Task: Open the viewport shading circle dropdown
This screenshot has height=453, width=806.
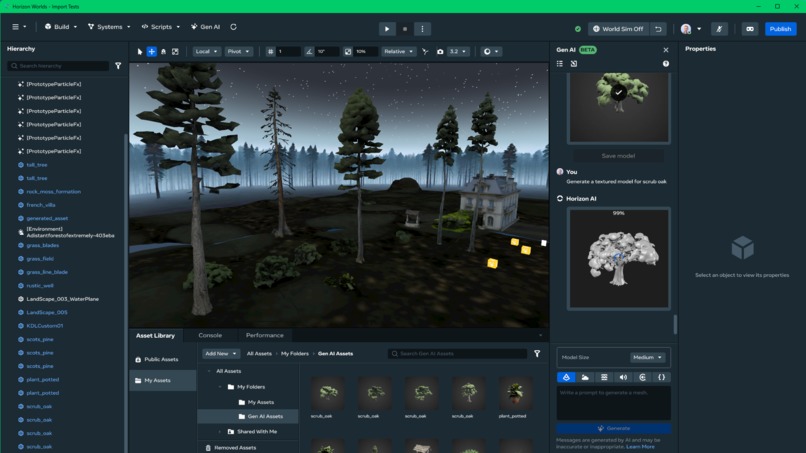Action: click(491, 51)
